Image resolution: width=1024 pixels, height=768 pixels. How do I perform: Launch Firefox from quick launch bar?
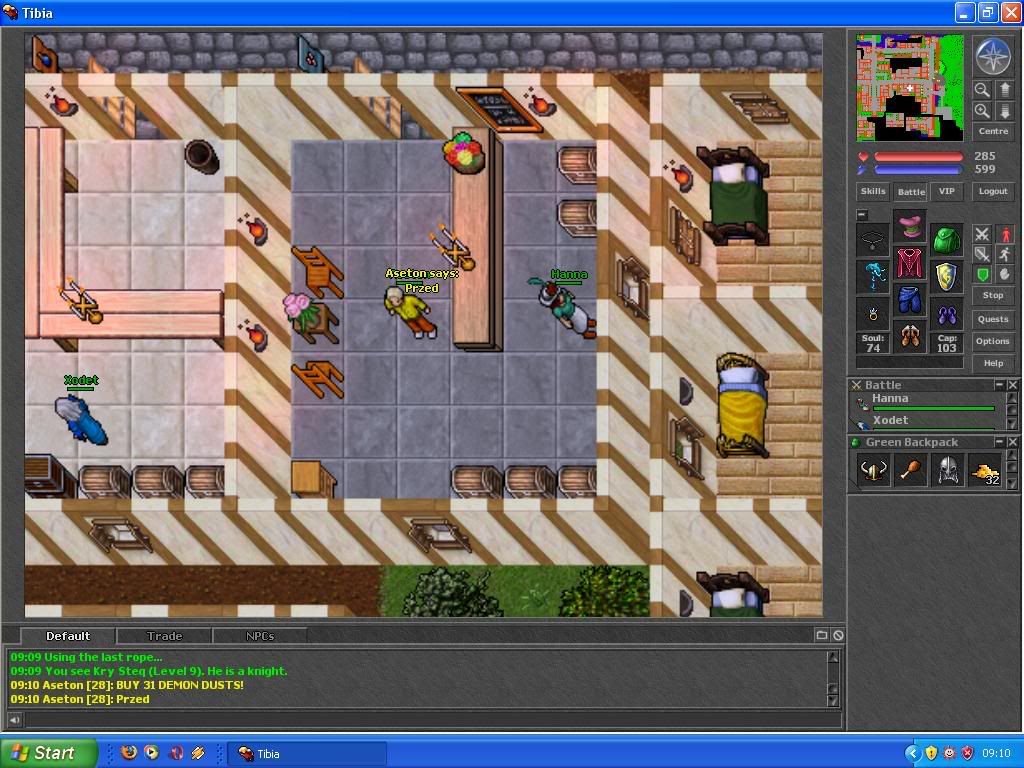tap(129, 752)
